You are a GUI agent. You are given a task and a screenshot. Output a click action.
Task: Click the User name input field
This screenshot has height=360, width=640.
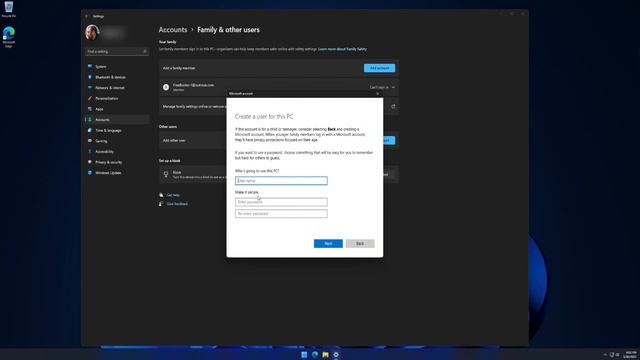pos(281,180)
